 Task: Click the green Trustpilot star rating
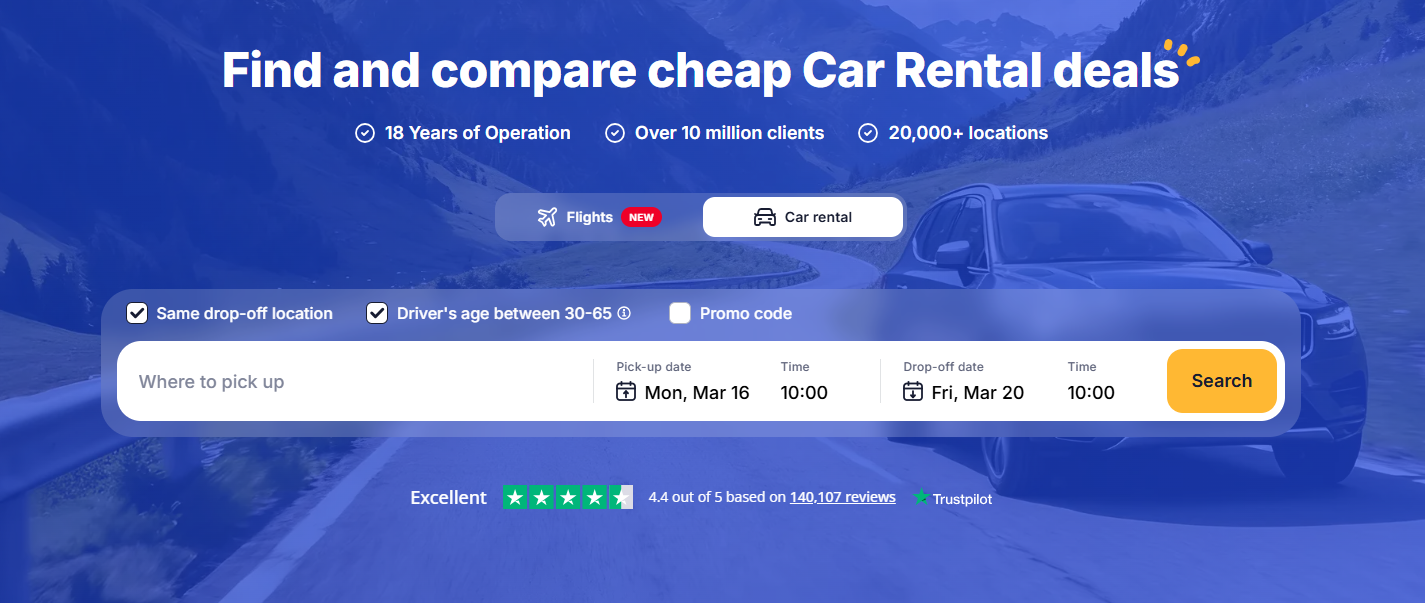coord(567,497)
